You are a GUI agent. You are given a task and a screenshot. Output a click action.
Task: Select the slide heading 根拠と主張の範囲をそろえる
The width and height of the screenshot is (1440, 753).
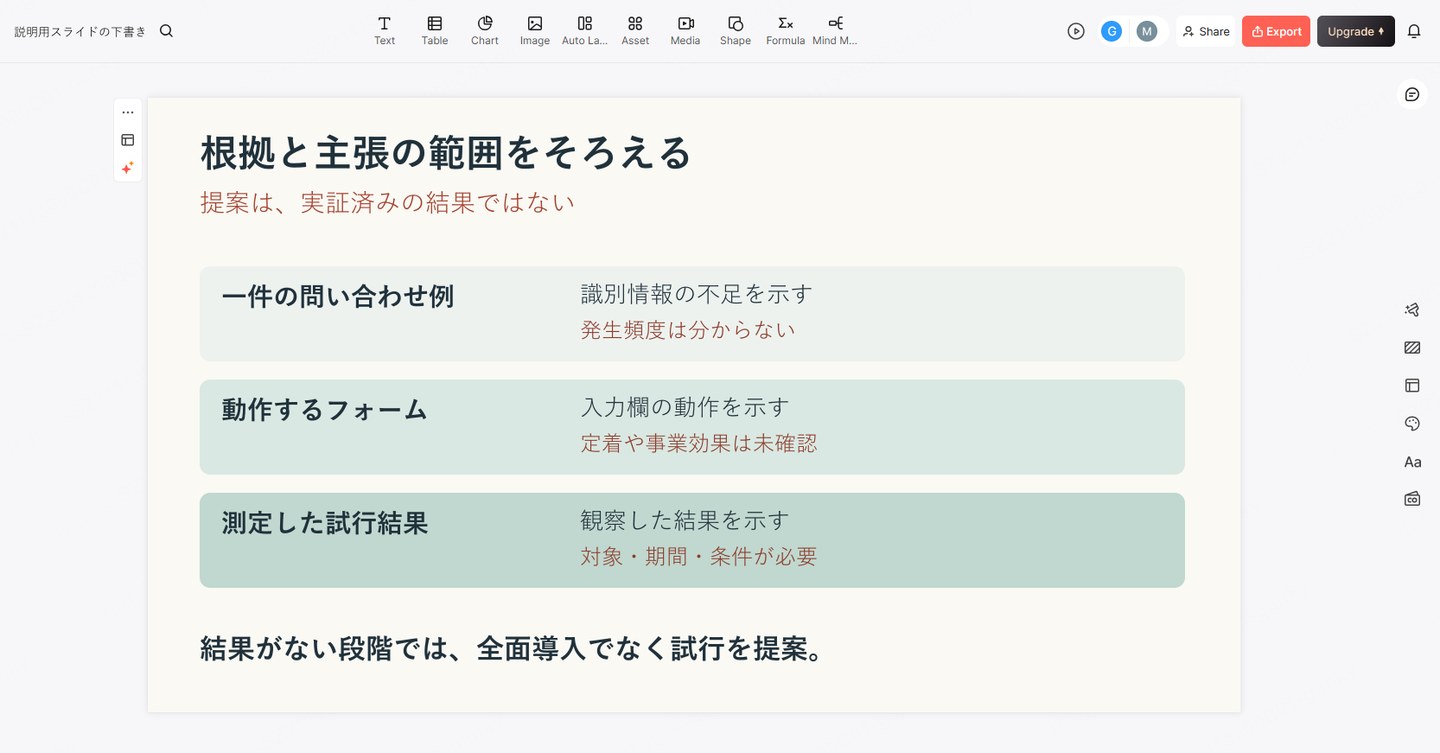click(x=446, y=153)
